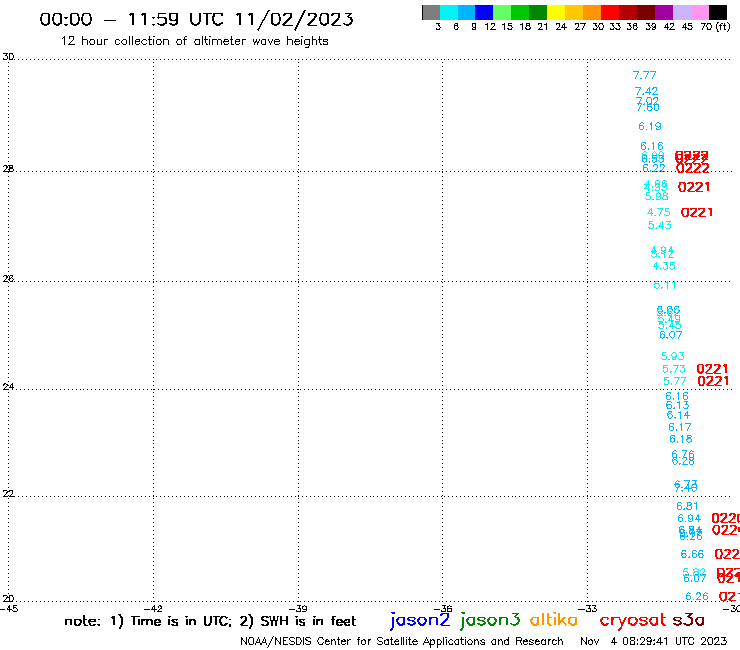Click the longitude axis label -39
The width and height of the screenshot is (740, 650).
tap(298, 609)
